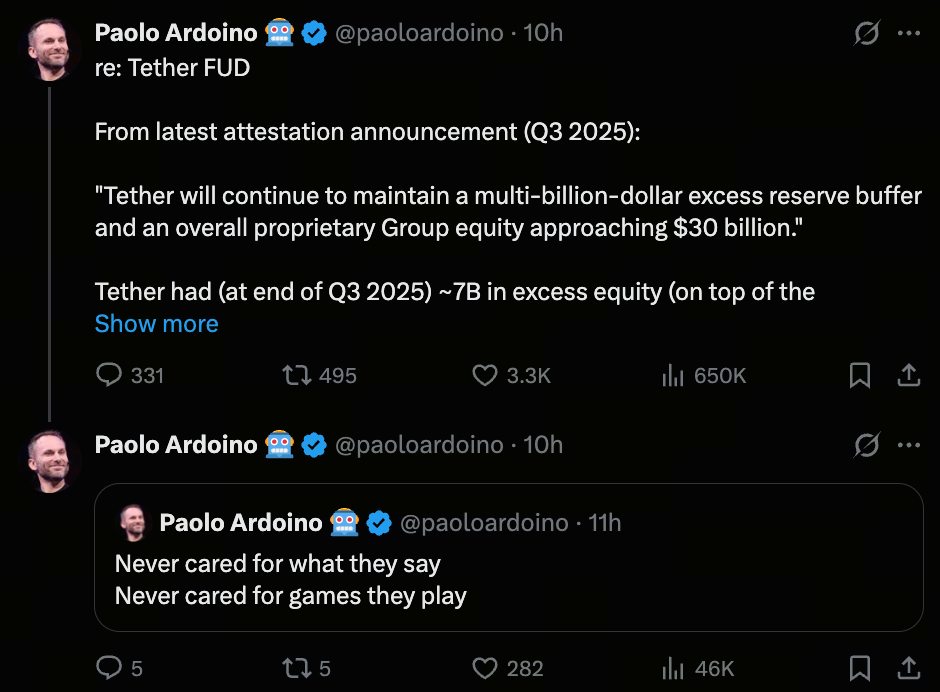Reply to the Tether FUD tweet
The height and width of the screenshot is (692, 940).
tap(109, 376)
